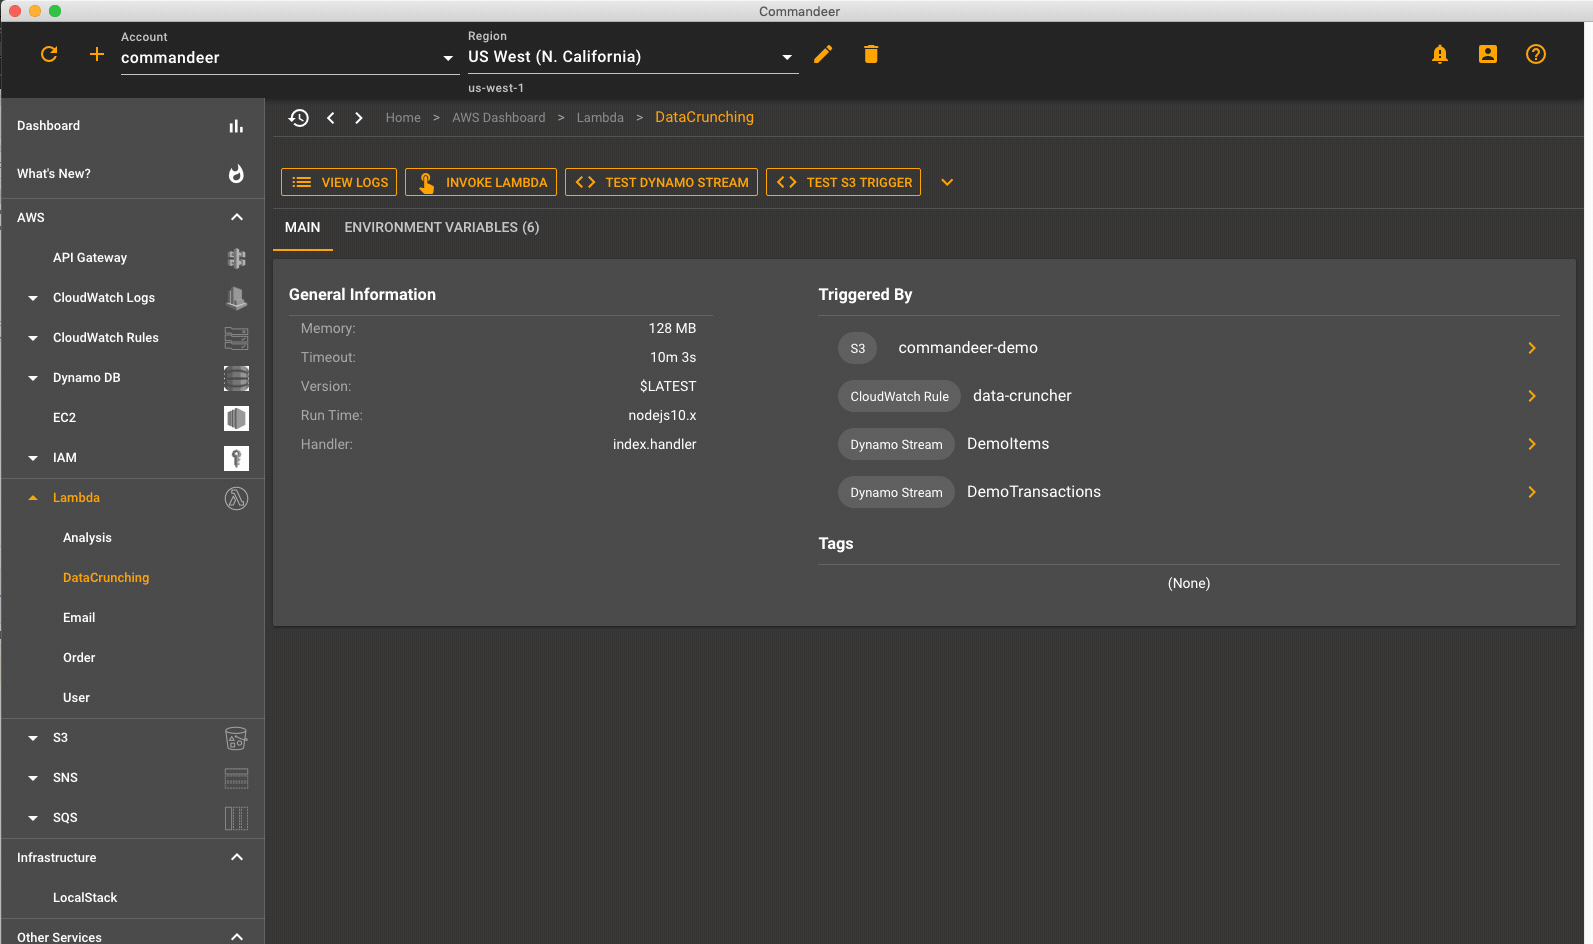The width and height of the screenshot is (1593, 944).
Task: Click the Dynamo DB service icon
Action: pos(236,378)
